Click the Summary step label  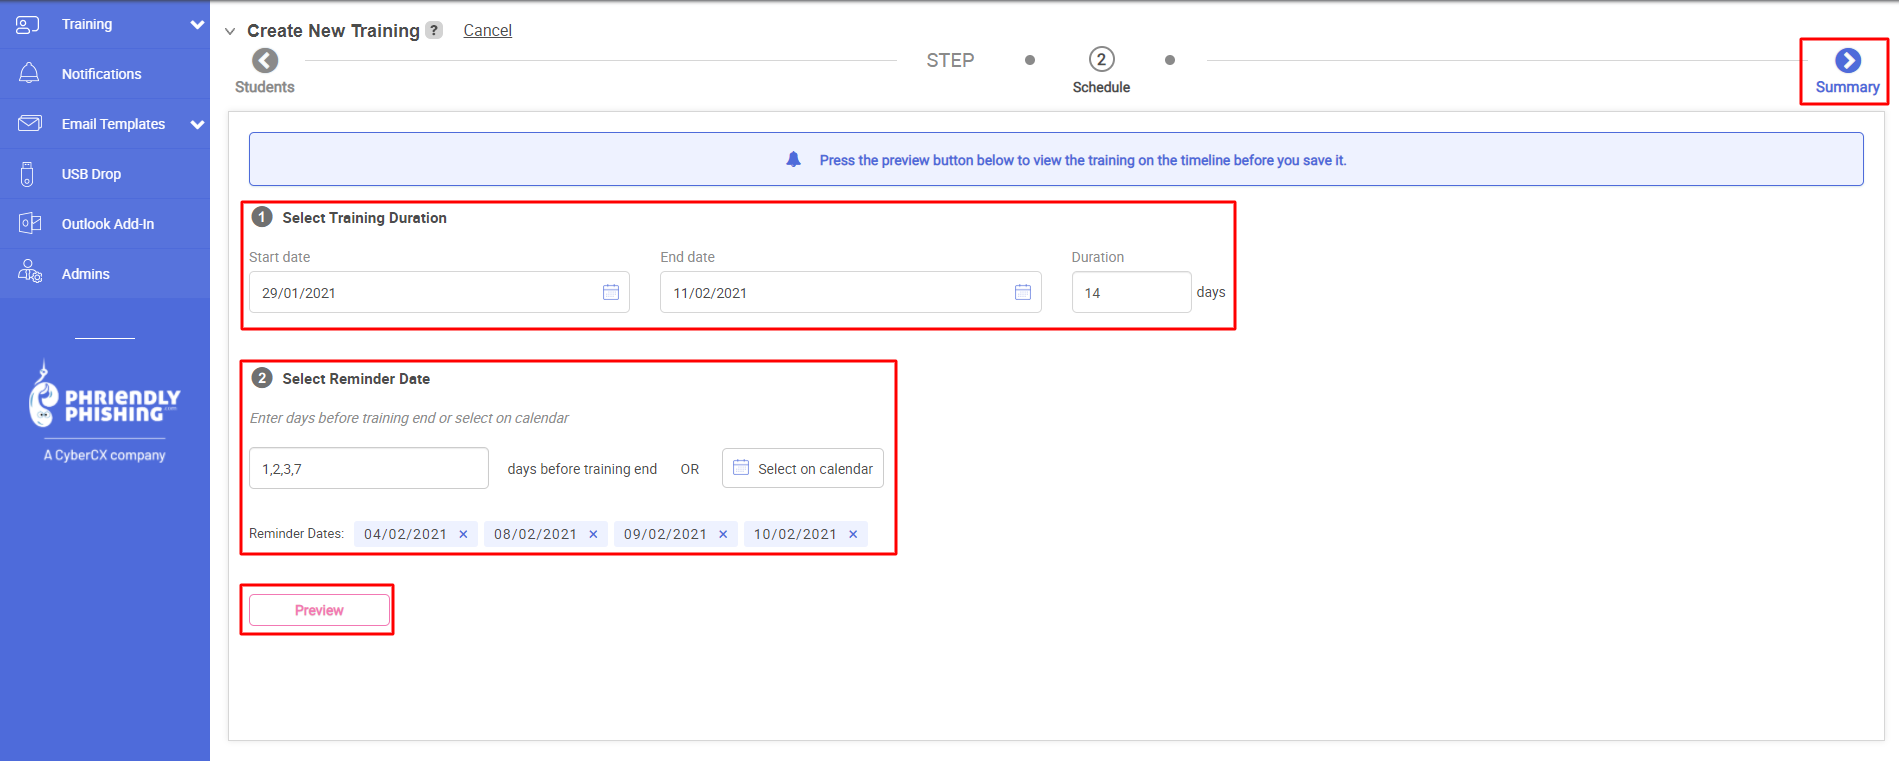1848,87
